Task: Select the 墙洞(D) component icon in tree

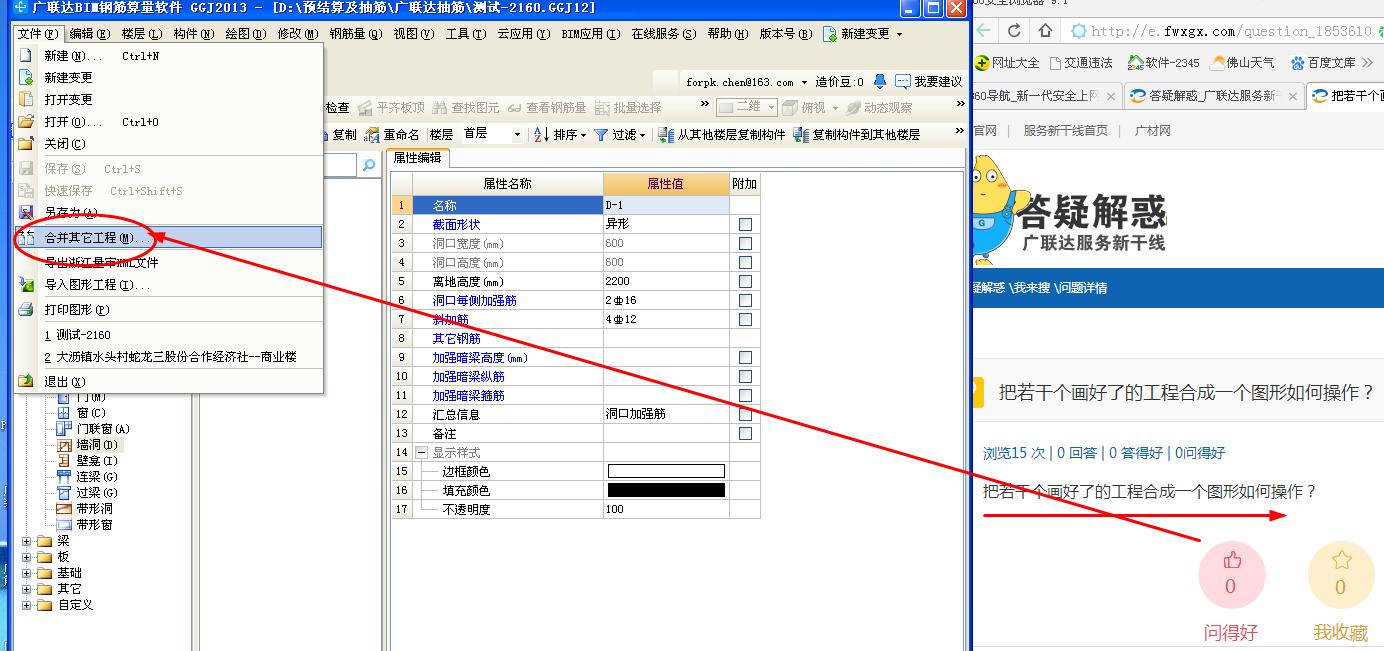Action: tap(65, 445)
